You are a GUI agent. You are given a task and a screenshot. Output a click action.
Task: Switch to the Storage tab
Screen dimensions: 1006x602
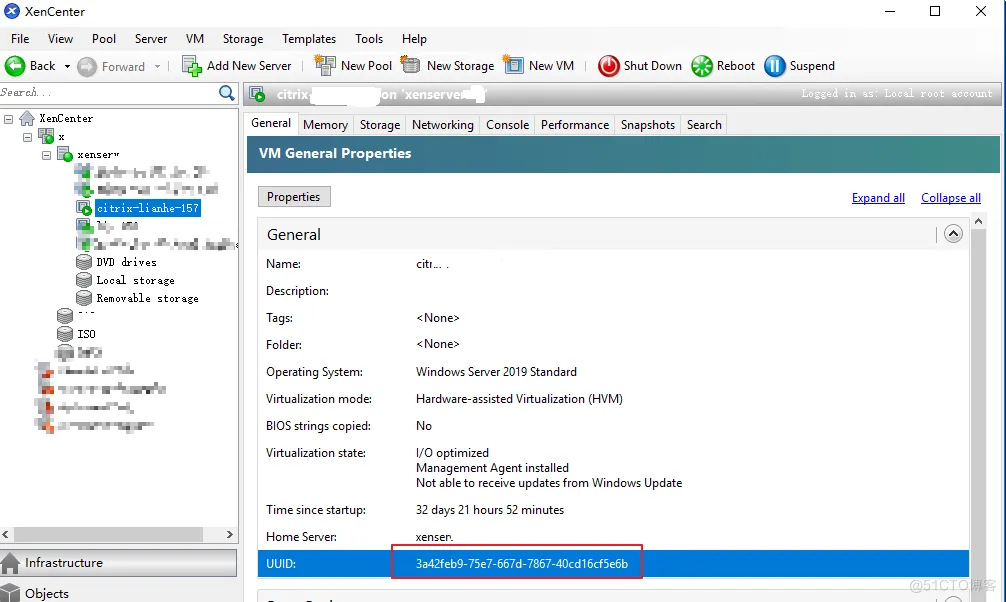(380, 125)
